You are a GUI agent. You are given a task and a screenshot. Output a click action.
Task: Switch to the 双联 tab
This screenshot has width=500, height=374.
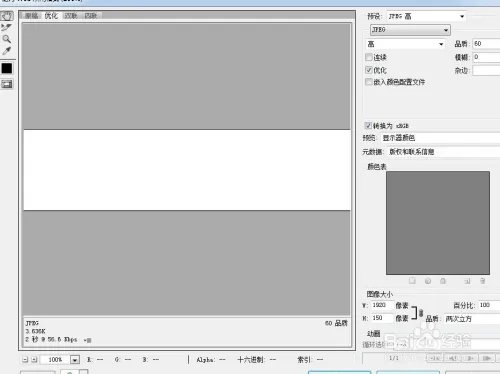click(71, 16)
